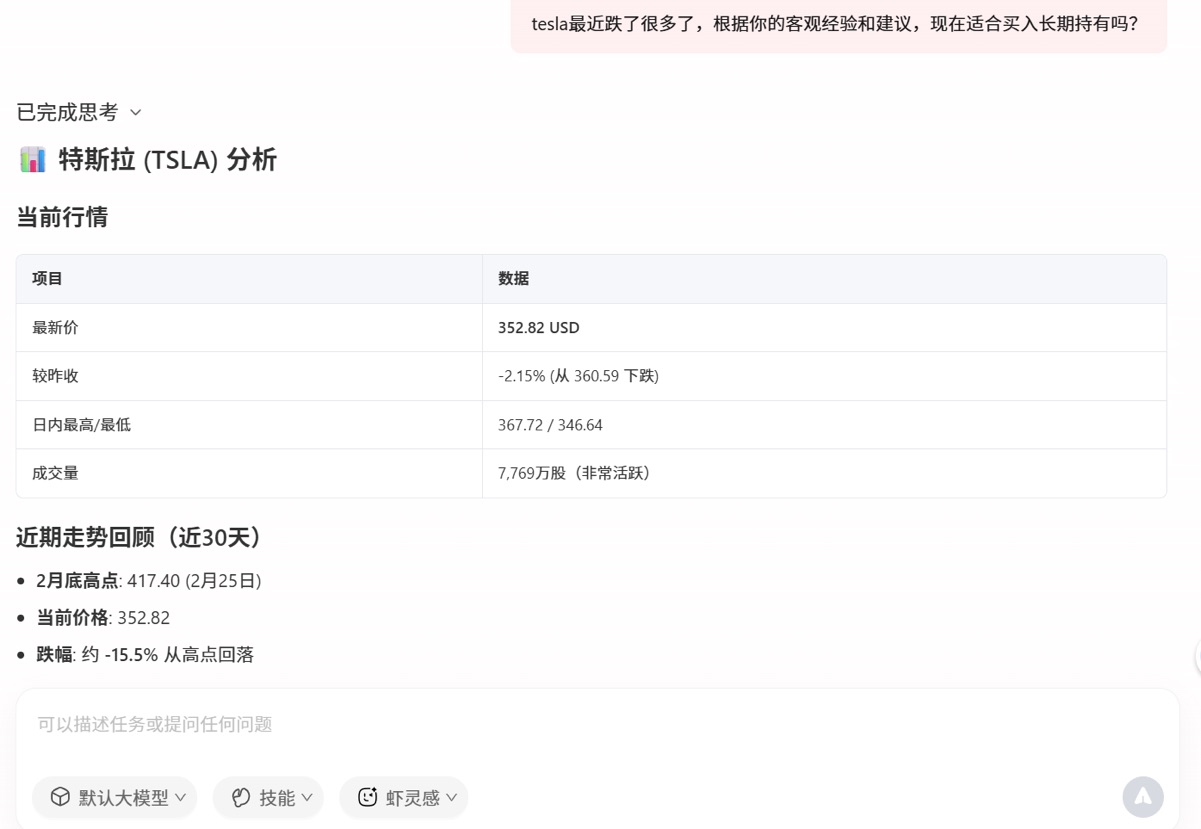This screenshot has width=1201, height=829.
Task: Collapse the 已完成思考 thinking section
Action: point(79,112)
